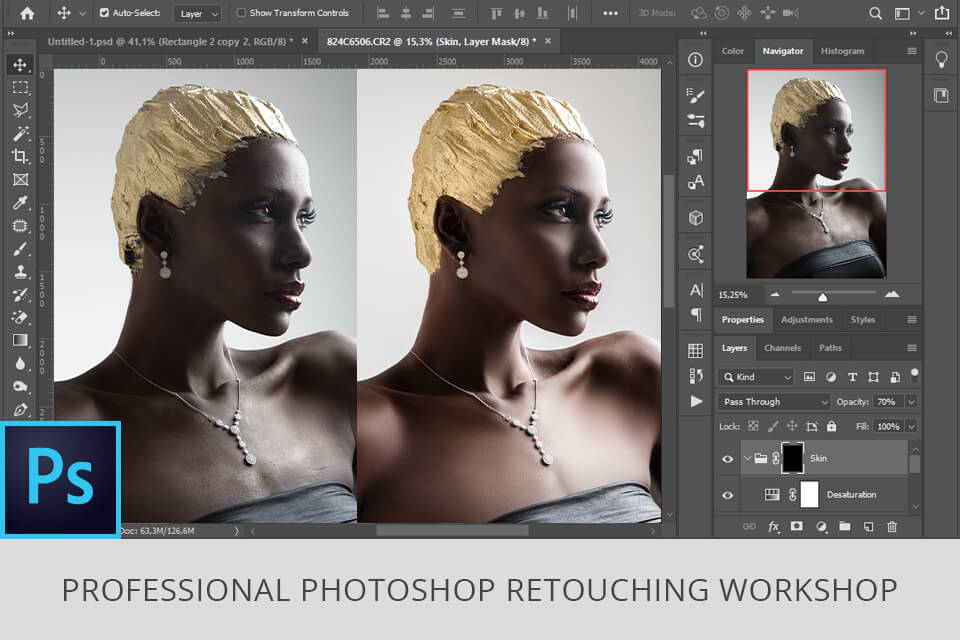Pick the Magic Wand tool
This screenshot has height=640, width=960.
[20, 133]
